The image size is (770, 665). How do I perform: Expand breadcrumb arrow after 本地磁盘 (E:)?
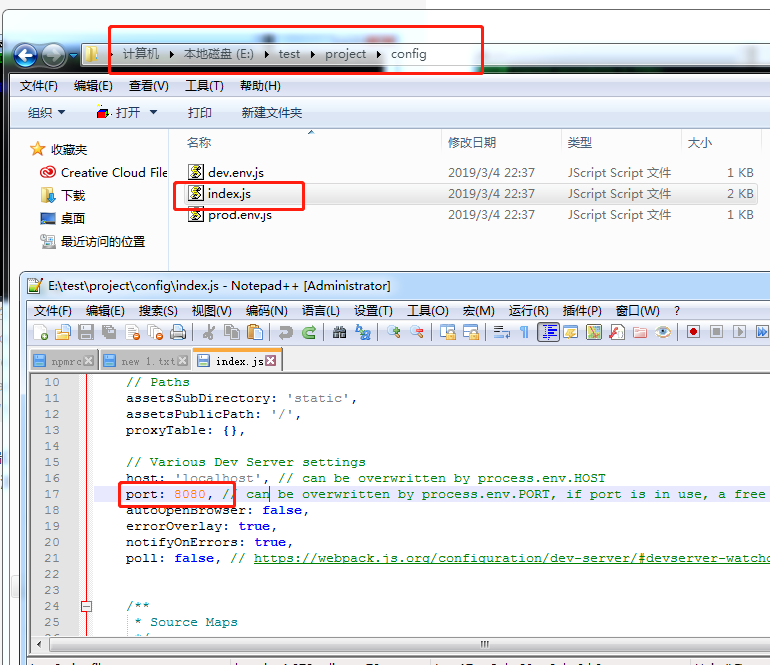coord(267,54)
